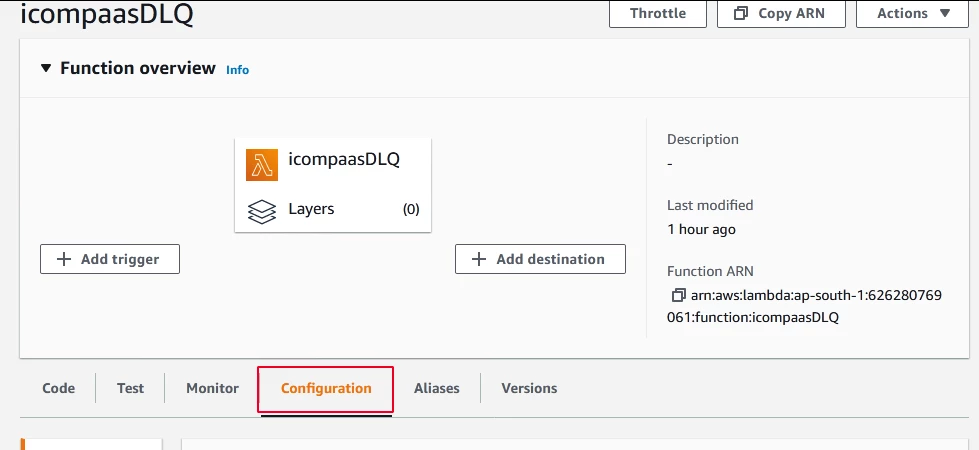Click the Last modified label
Screen dimensions: 979x450
coord(710,205)
